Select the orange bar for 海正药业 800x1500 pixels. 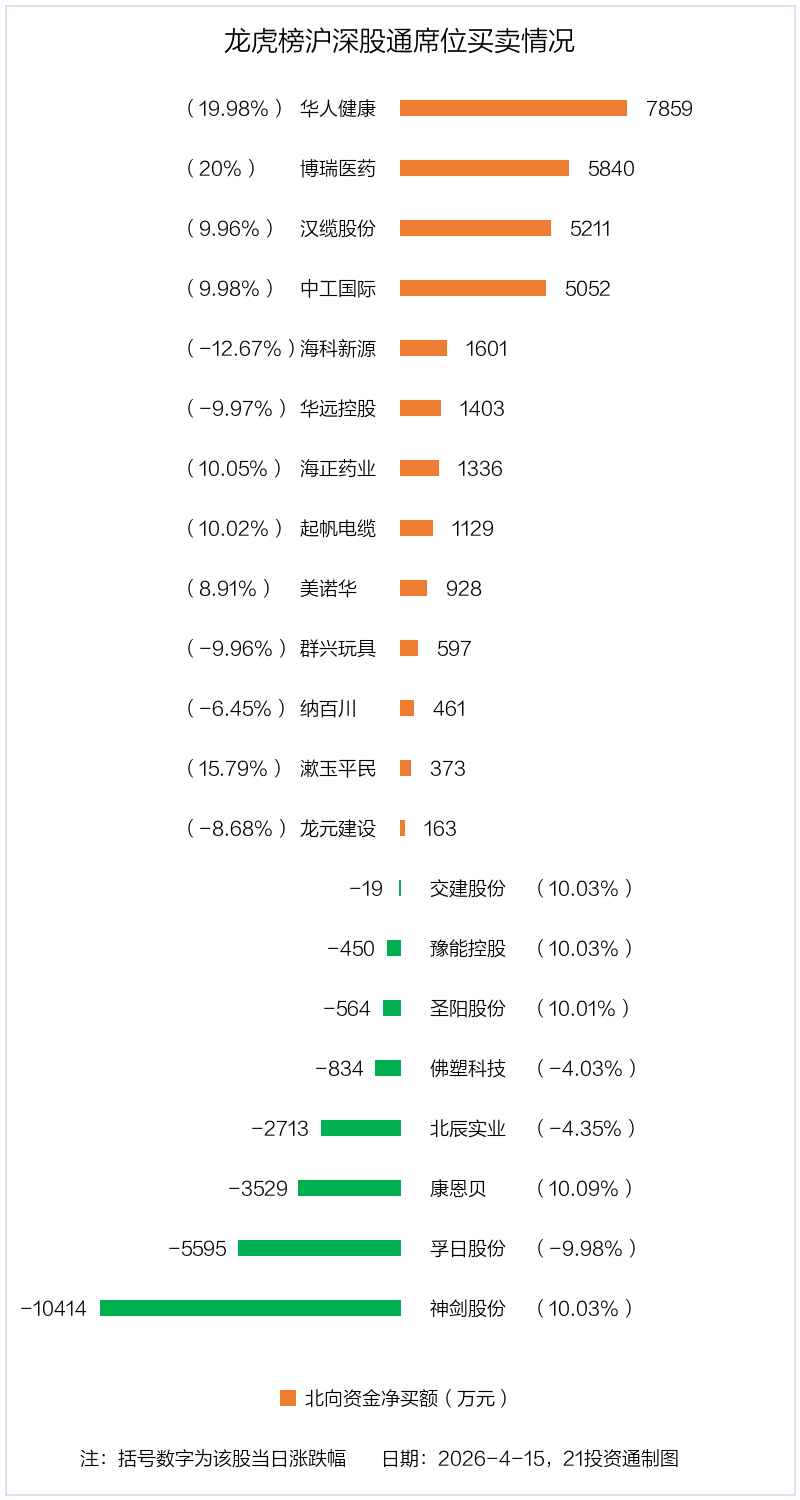point(419,468)
